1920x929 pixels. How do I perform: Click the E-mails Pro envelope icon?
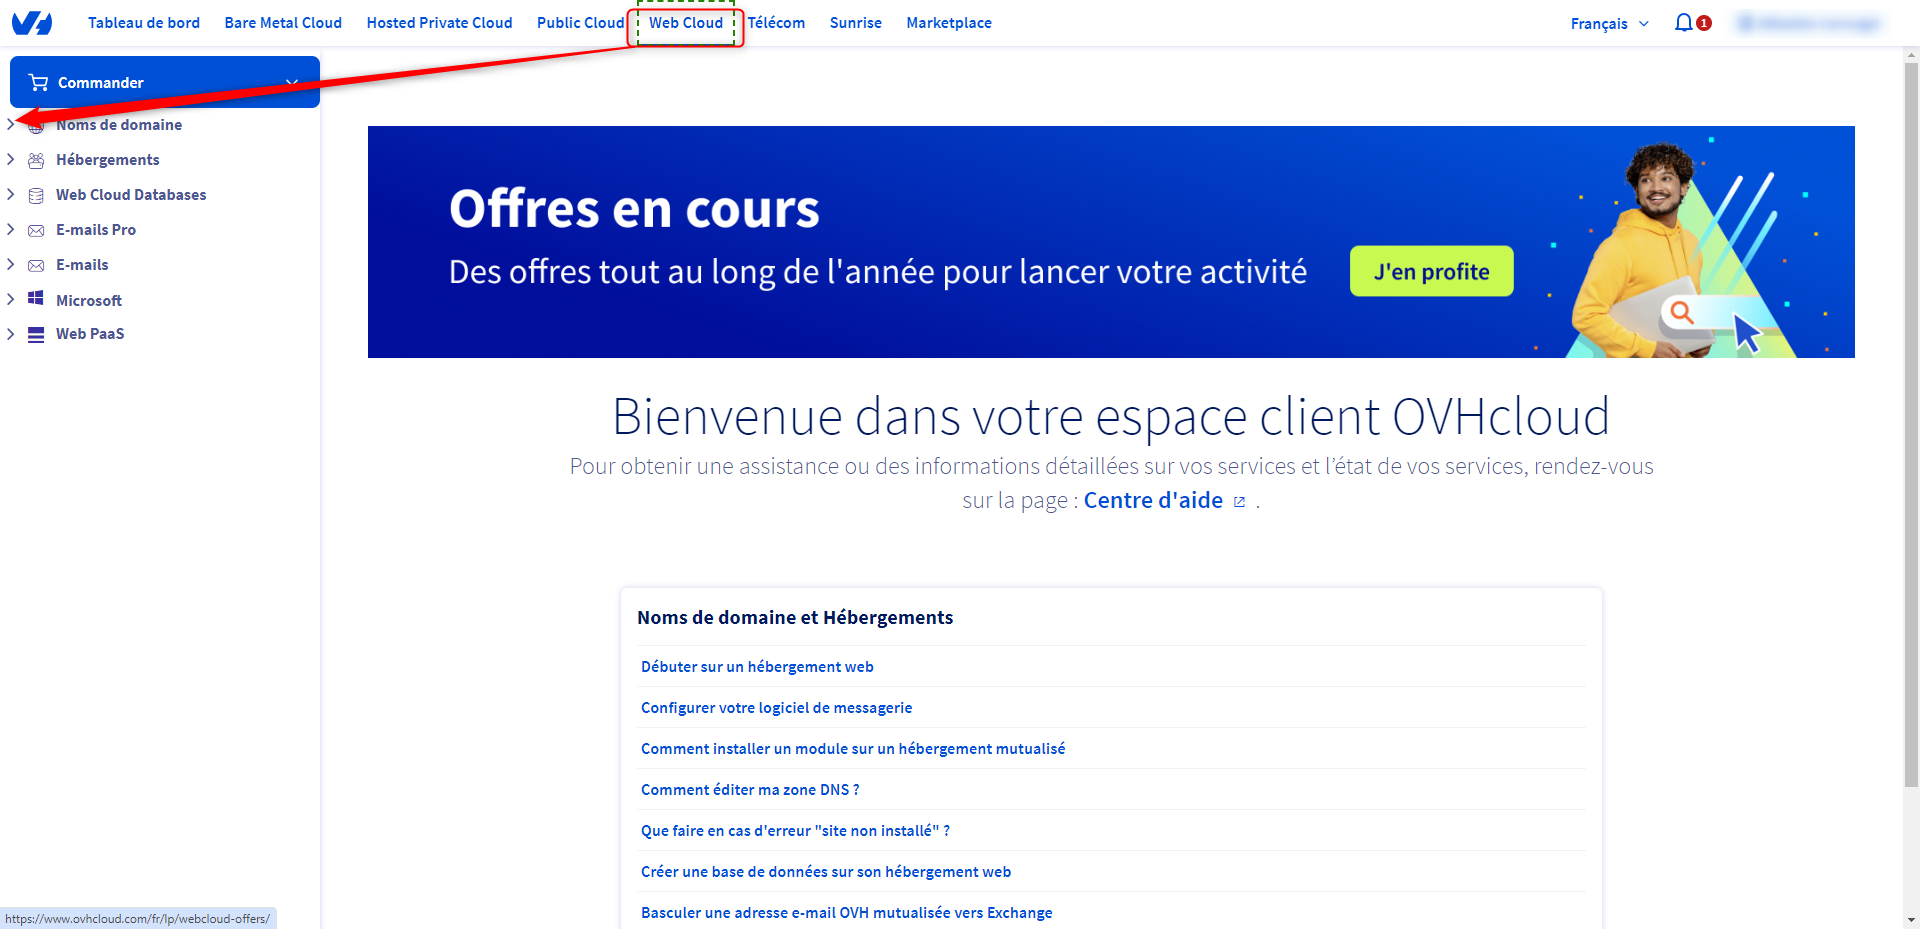point(36,230)
